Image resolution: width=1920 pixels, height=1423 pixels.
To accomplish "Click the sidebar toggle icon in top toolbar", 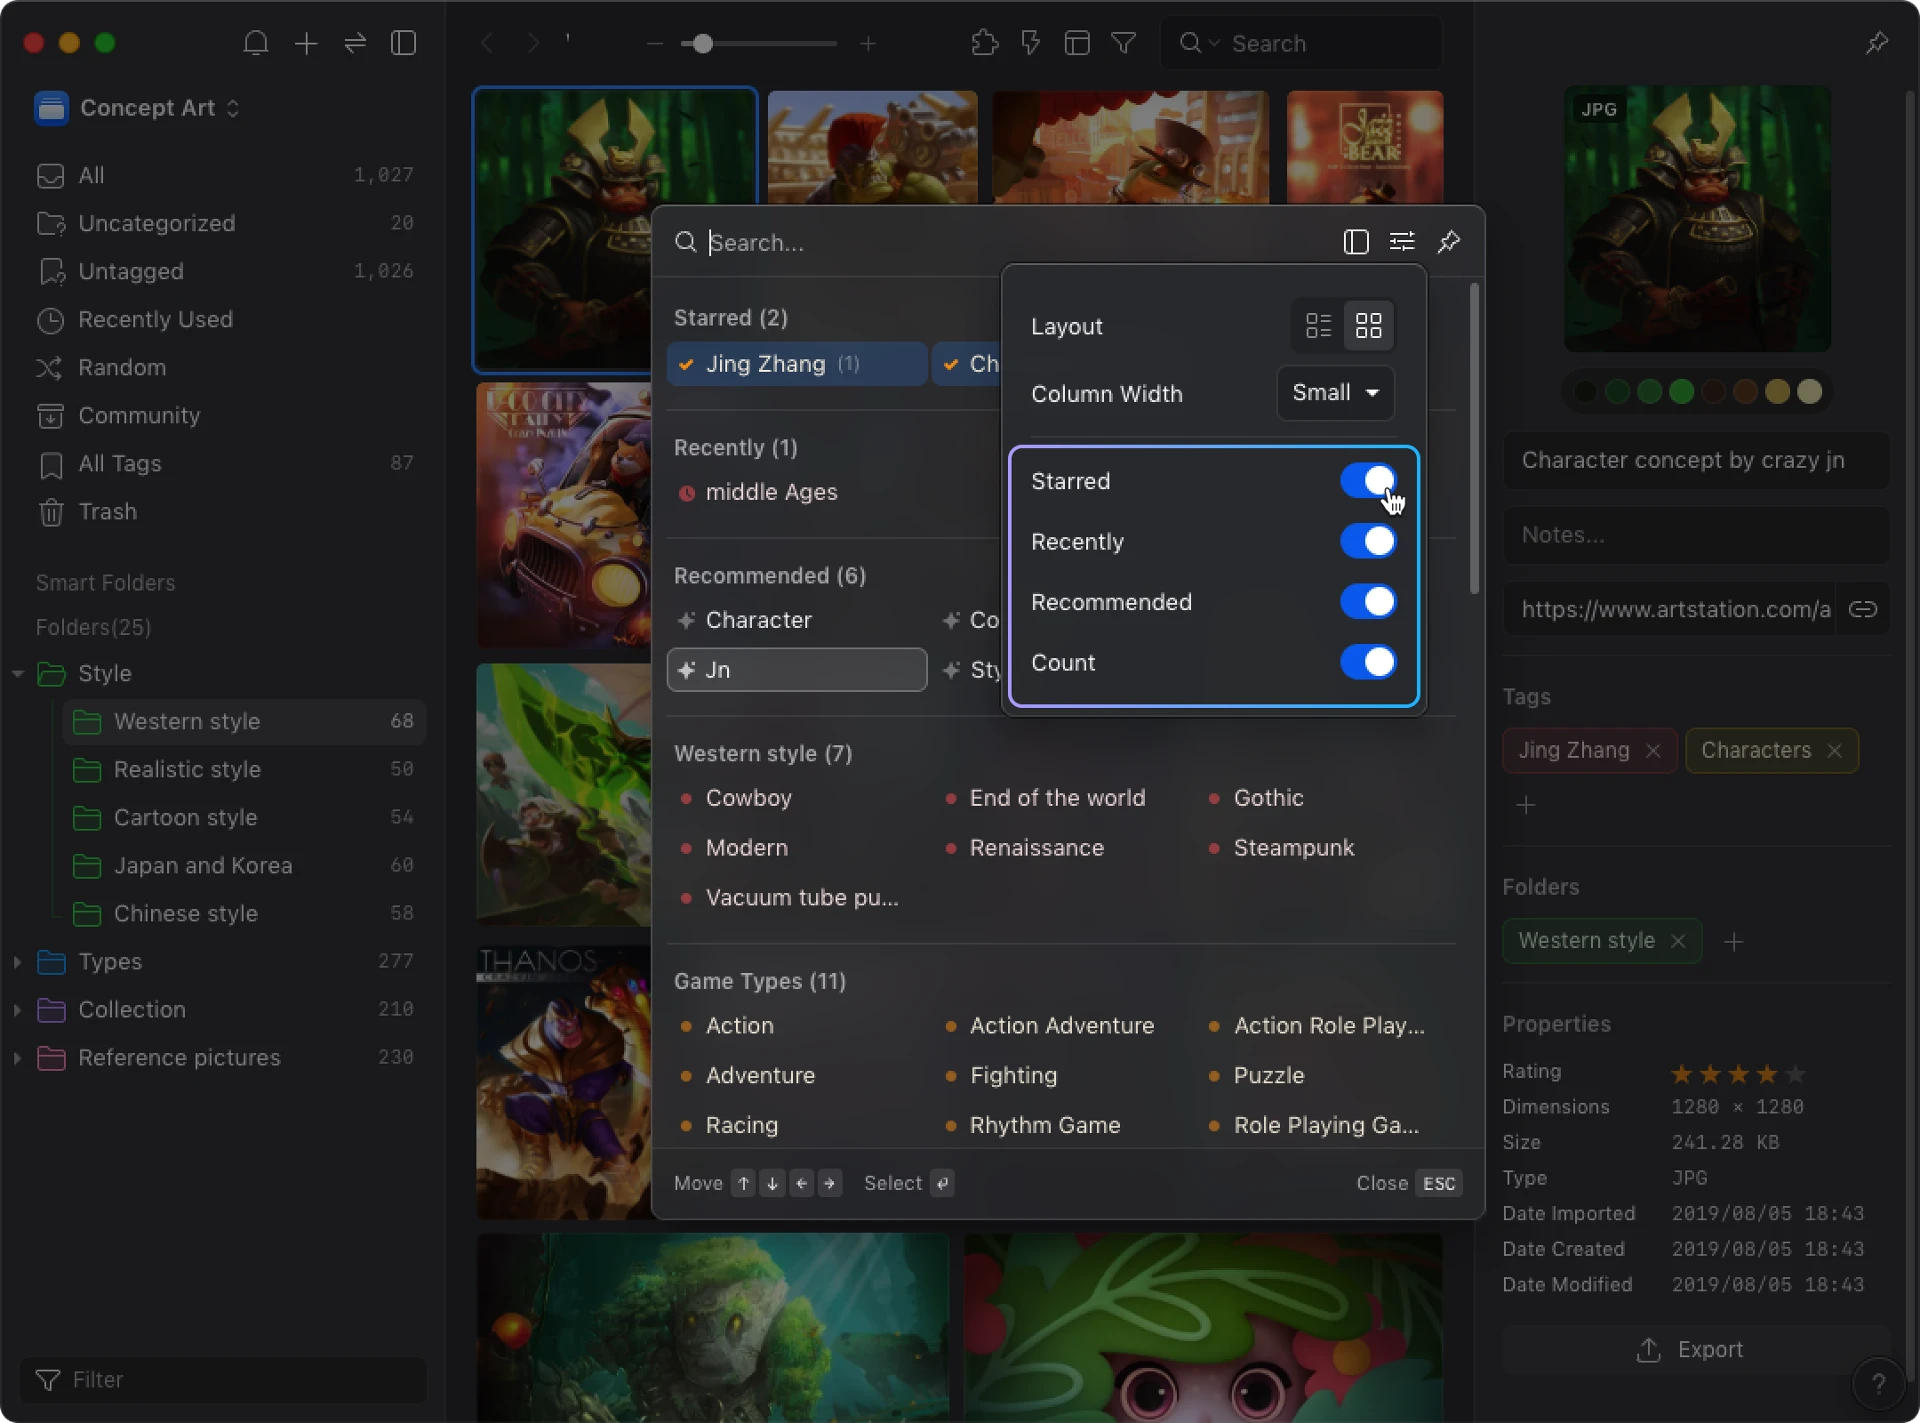I will pyautogui.click(x=404, y=43).
